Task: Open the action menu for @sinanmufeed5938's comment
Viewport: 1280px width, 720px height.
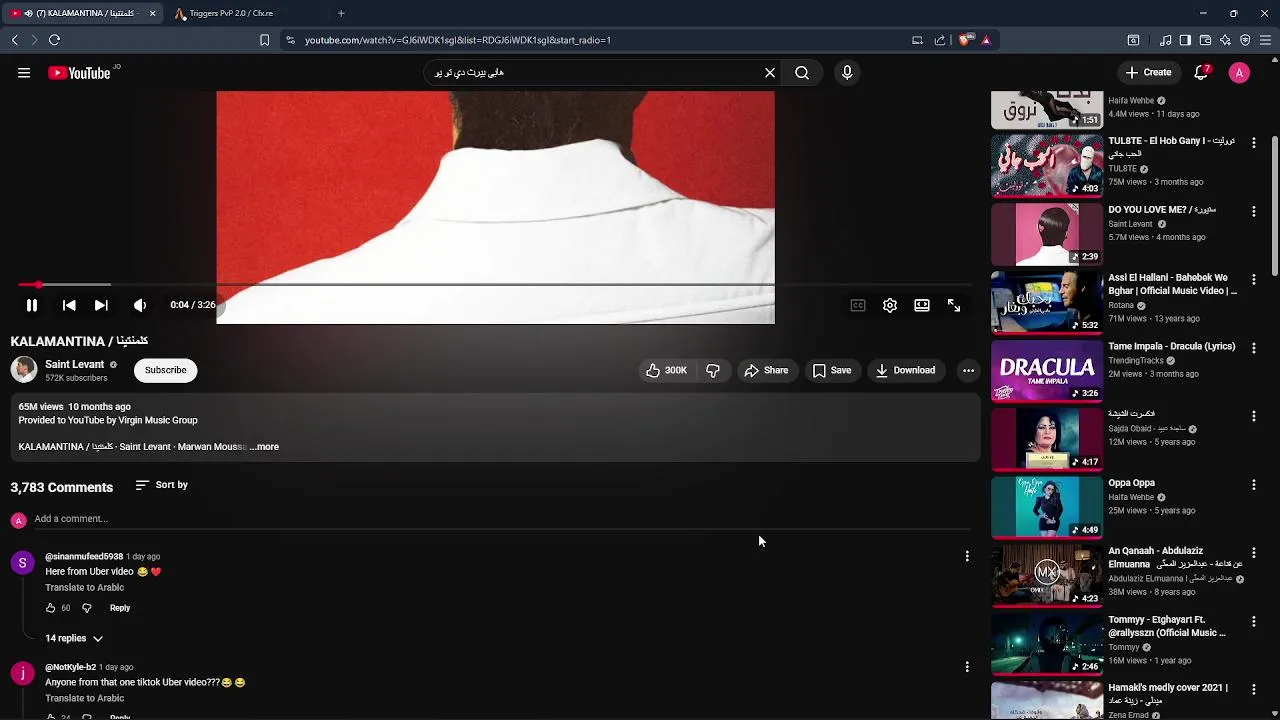Action: tap(967, 556)
